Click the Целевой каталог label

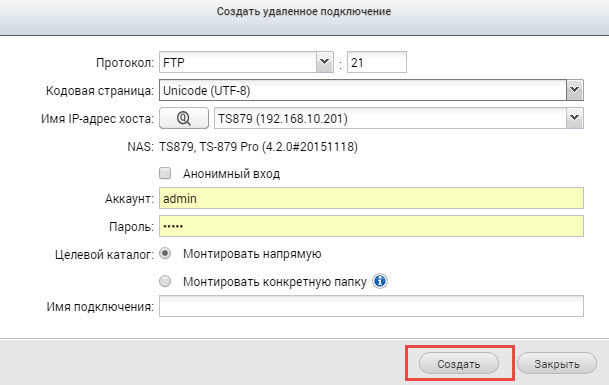(x=104, y=254)
